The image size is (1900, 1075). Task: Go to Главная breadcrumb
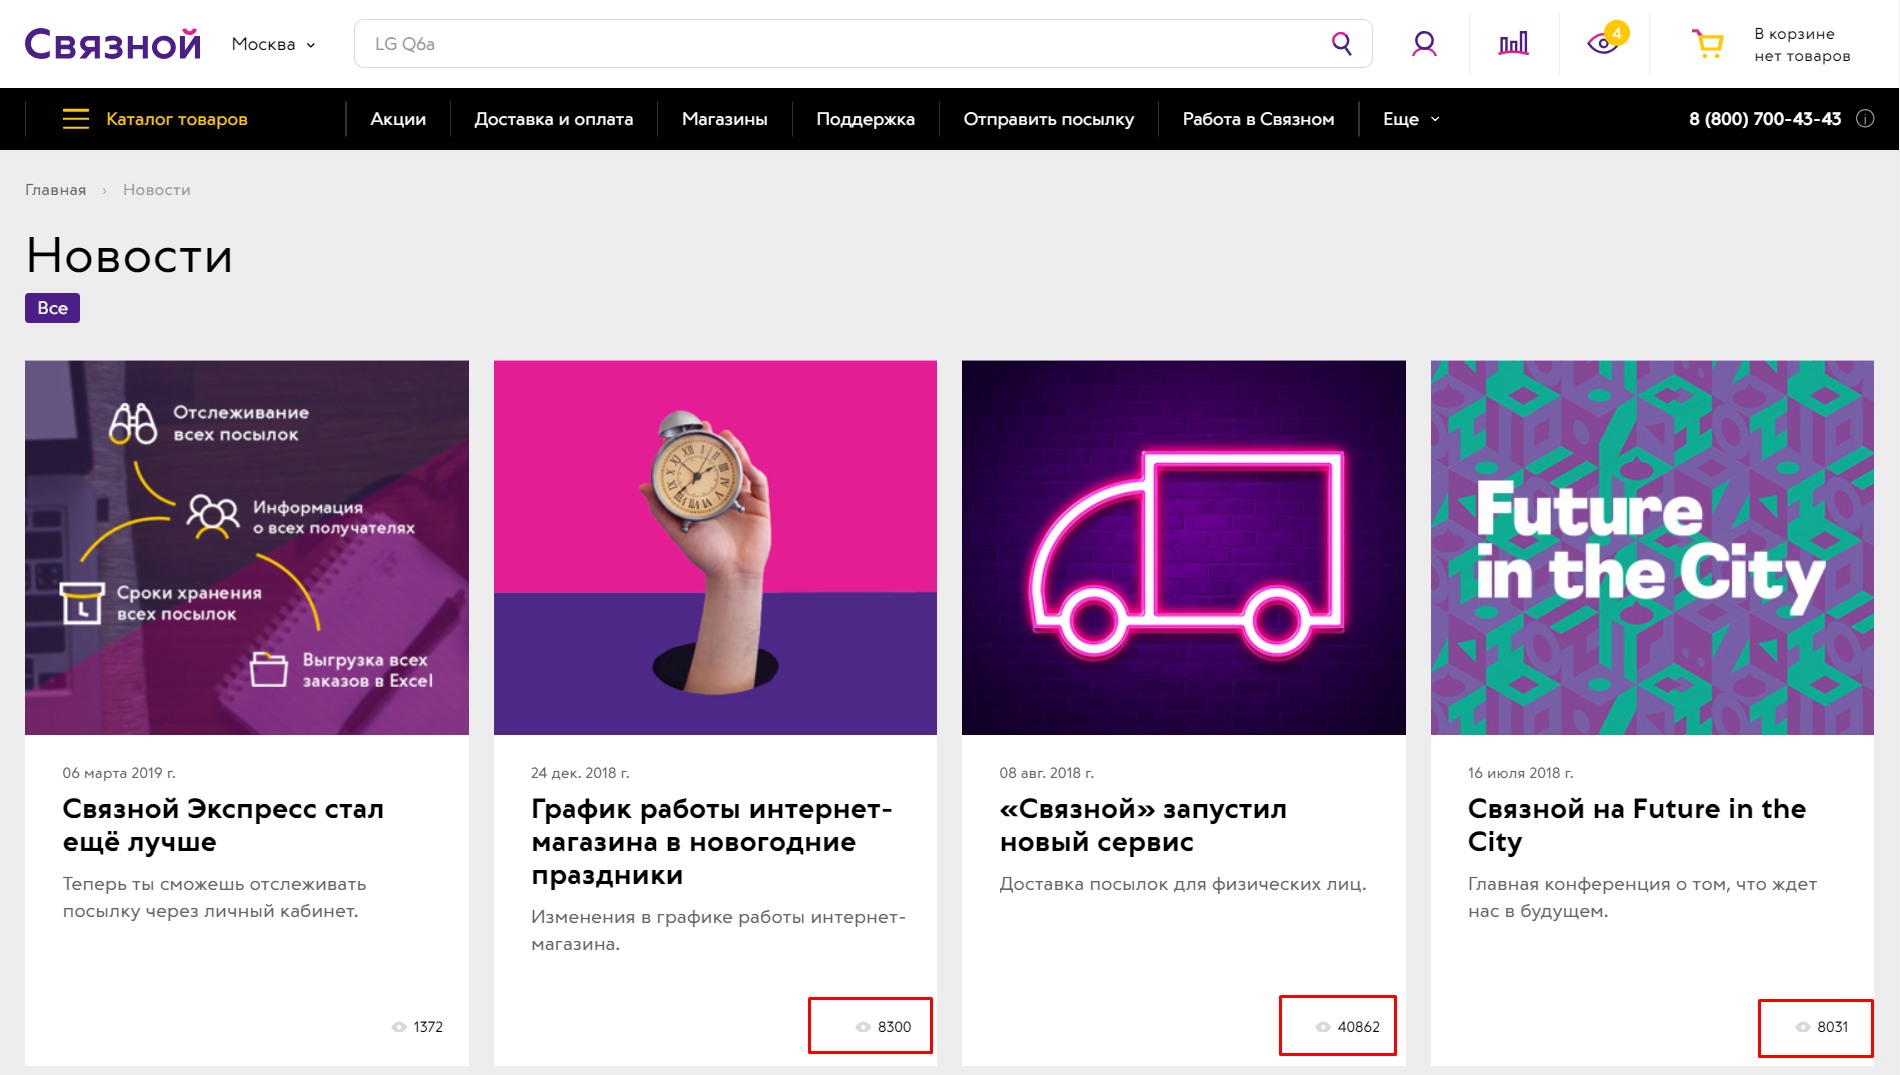click(56, 190)
